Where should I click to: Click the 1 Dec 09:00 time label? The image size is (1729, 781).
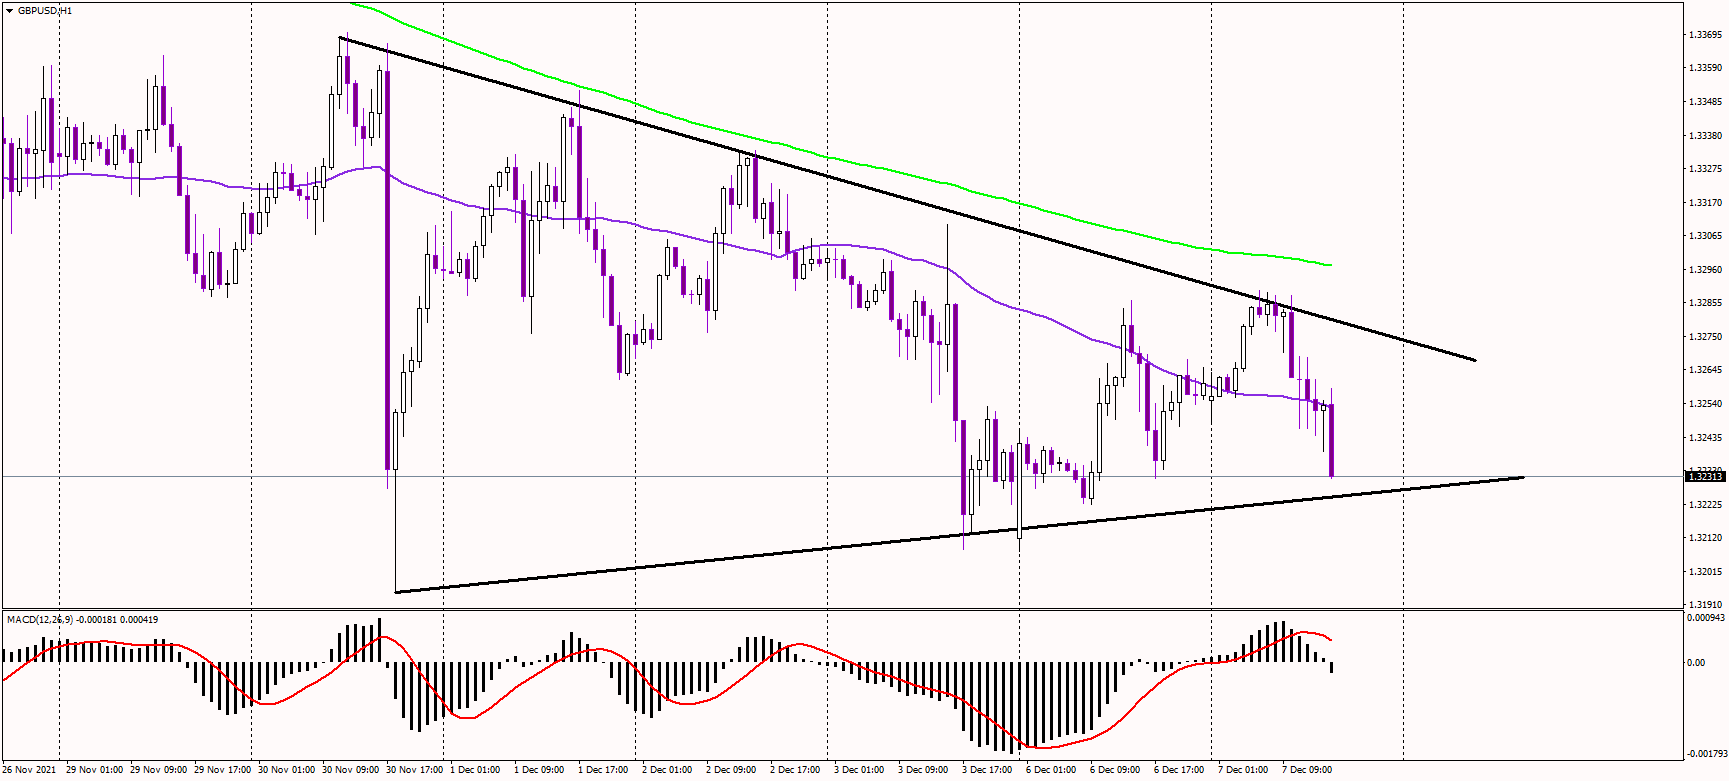tap(540, 770)
